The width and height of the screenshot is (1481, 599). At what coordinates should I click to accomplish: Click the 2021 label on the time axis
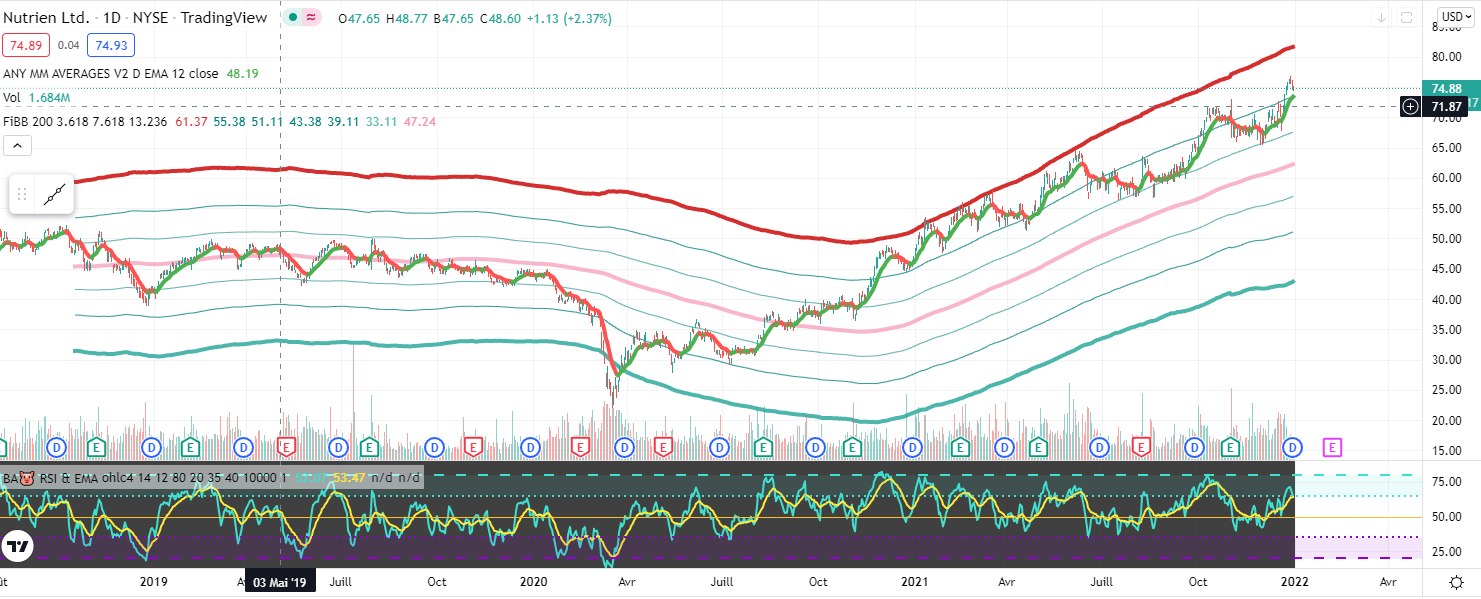pyautogui.click(x=913, y=582)
